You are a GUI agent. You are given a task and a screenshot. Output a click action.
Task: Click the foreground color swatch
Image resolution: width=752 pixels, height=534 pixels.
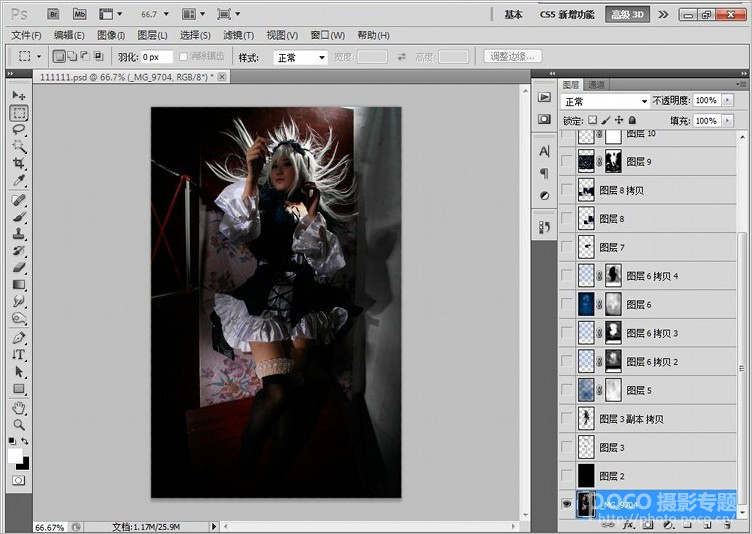(16, 456)
